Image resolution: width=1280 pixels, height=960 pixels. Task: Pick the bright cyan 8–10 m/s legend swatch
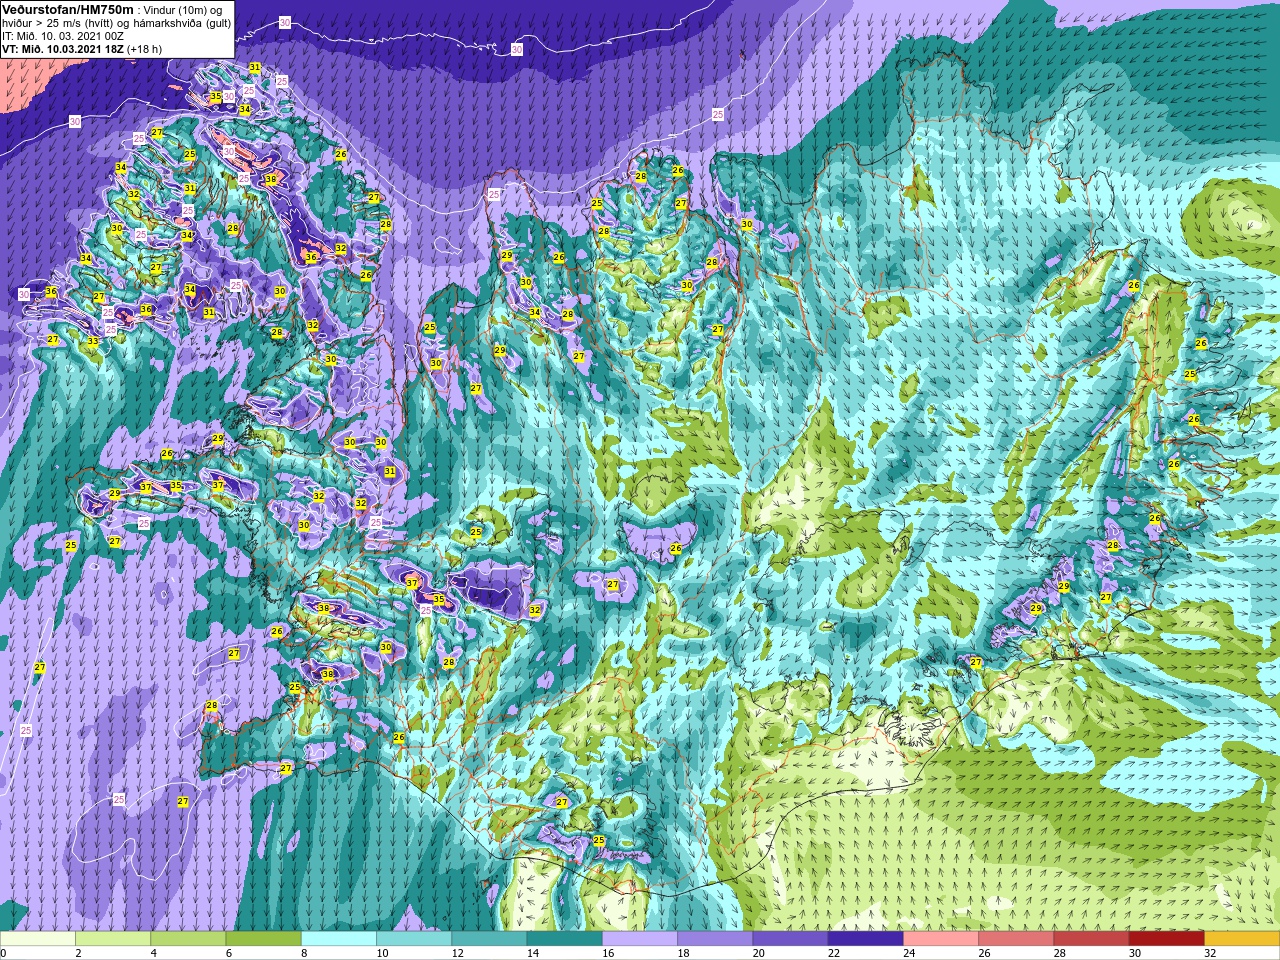point(339,939)
